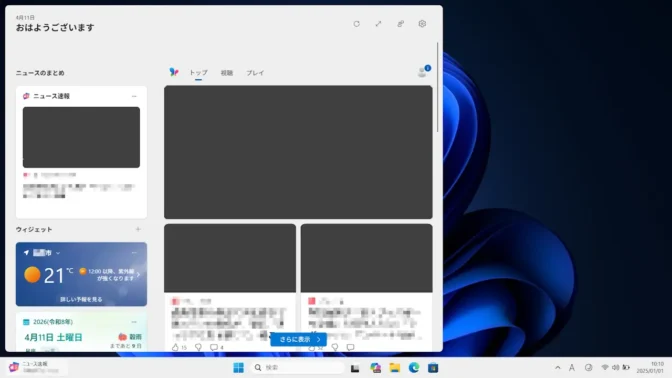
Task: Dislike the right news article
Action: click(335, 348)
